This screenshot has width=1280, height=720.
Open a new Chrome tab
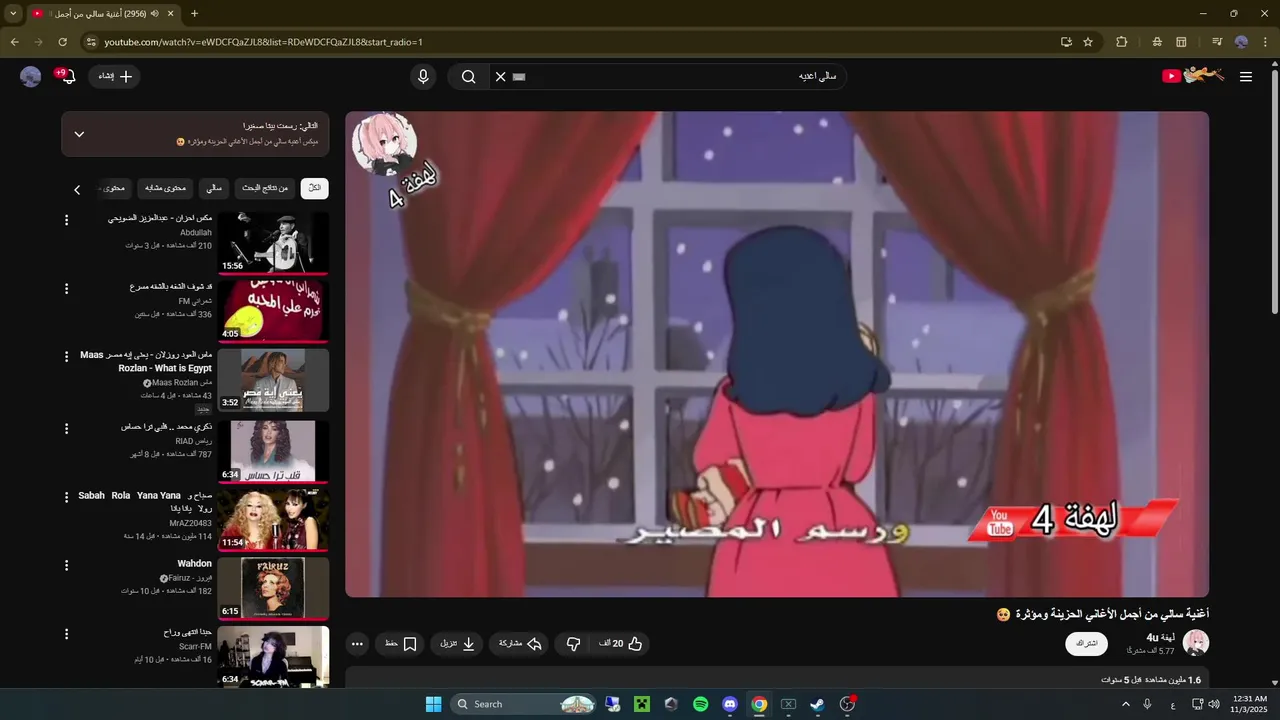(194, 13)
